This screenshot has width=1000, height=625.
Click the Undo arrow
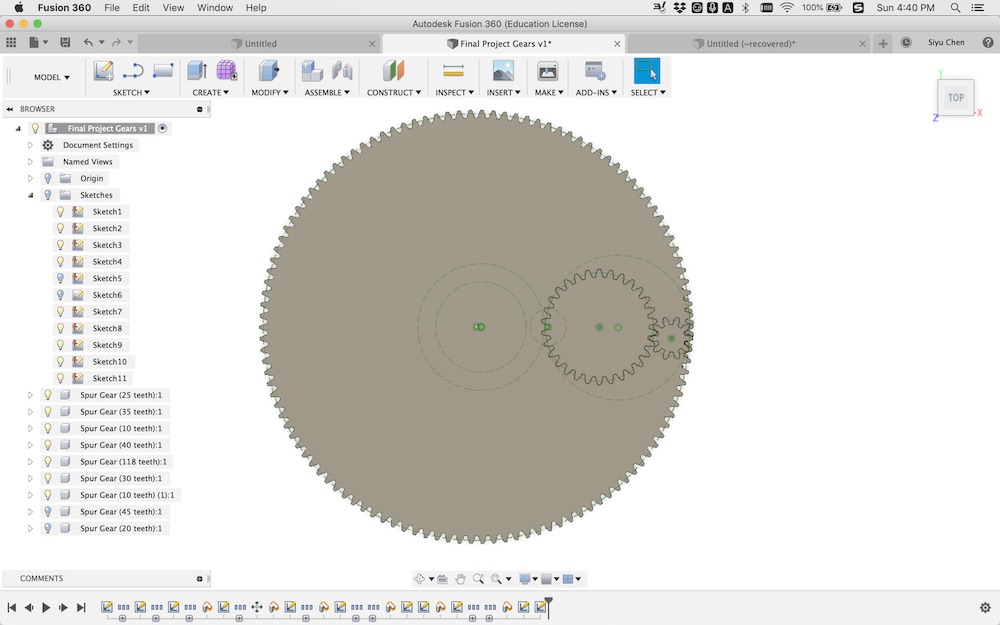pyautogui.click(x=88, y=43)
